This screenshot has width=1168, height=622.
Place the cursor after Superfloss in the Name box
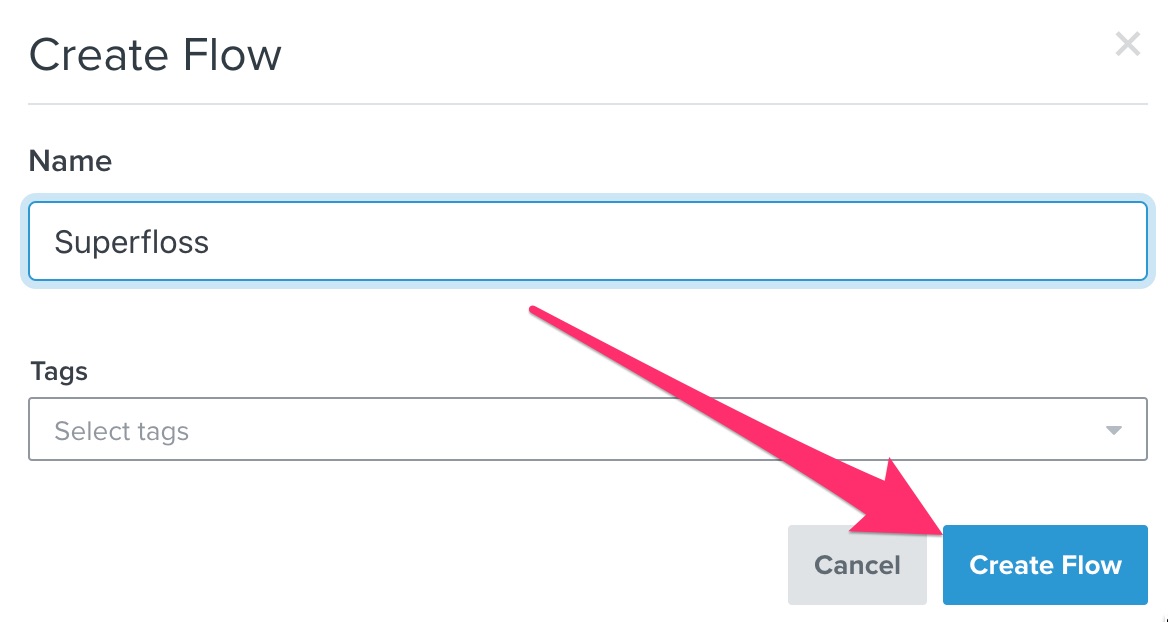point(213,242)
